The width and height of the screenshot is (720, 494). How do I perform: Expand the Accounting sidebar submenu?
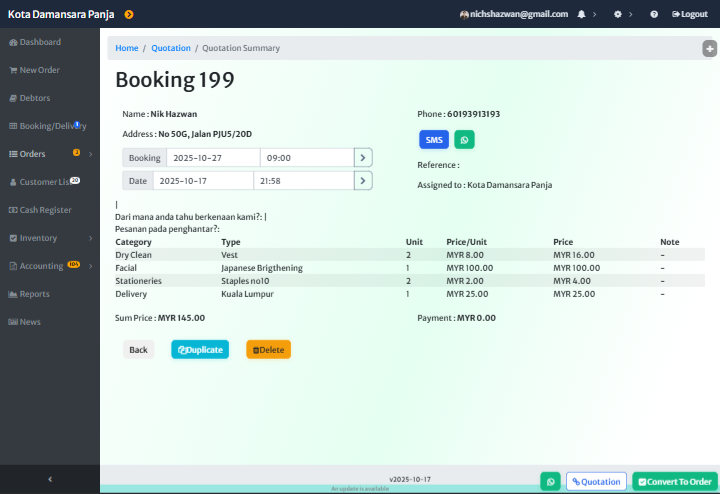[x=90, y=266]
